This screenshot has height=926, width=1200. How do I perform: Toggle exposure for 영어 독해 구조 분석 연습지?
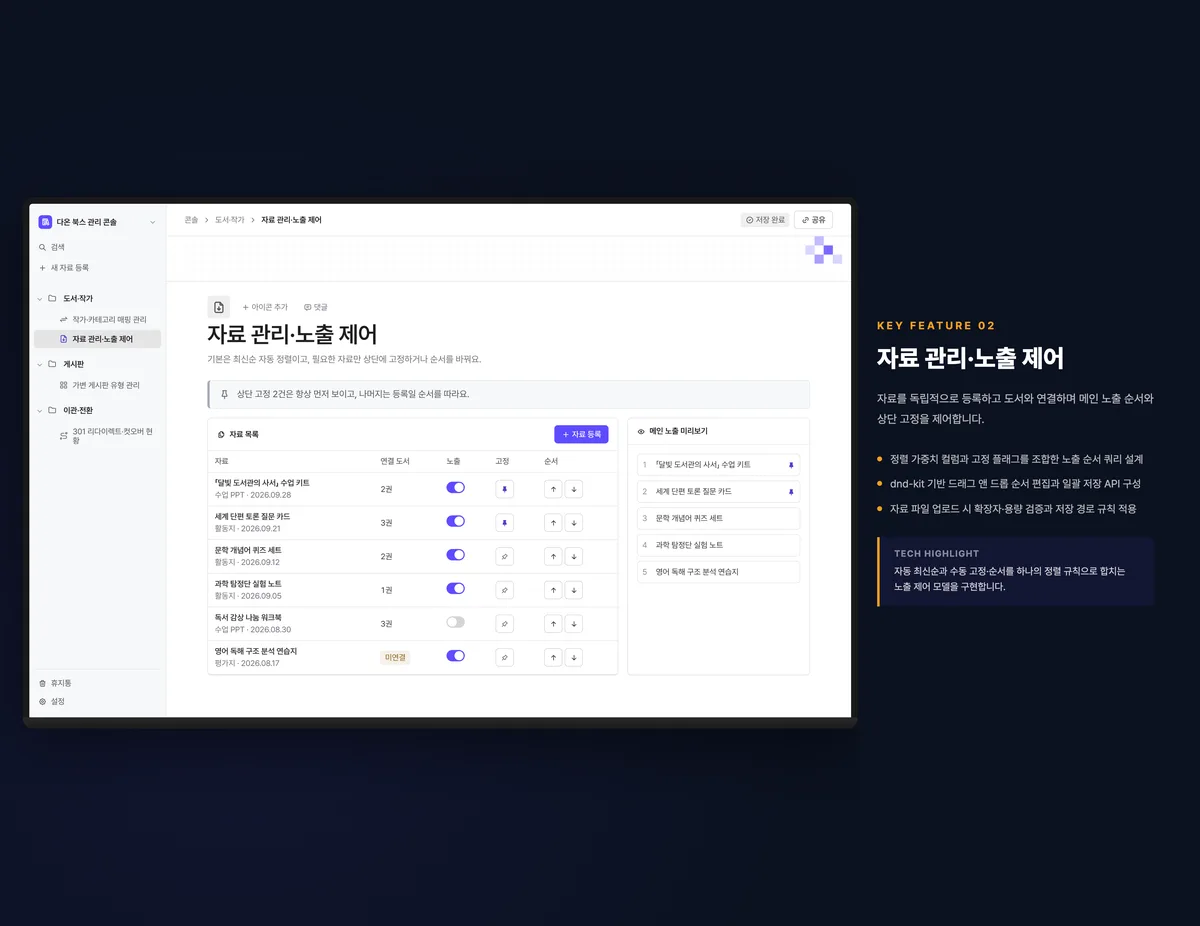pyautogui.click(x=455, y=656)
